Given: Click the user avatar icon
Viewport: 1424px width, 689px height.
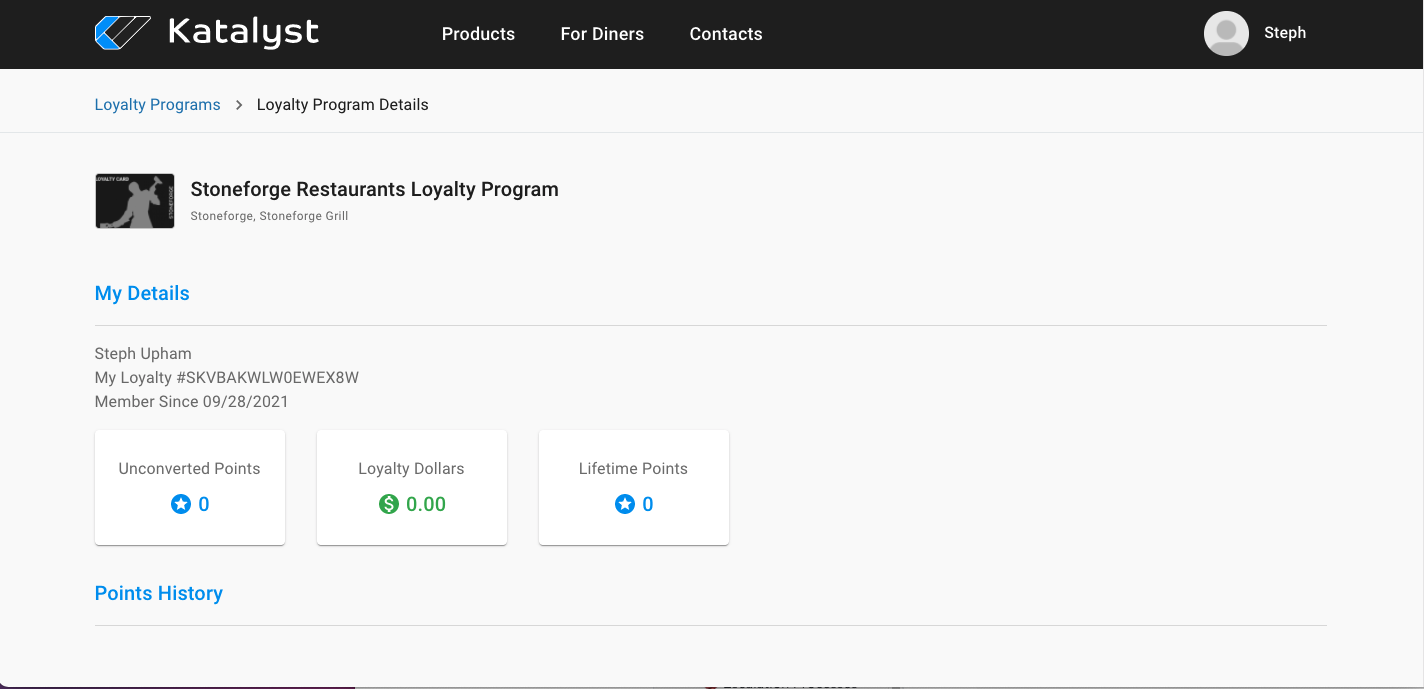Looking at the screenshot, I should (1226, 33).
